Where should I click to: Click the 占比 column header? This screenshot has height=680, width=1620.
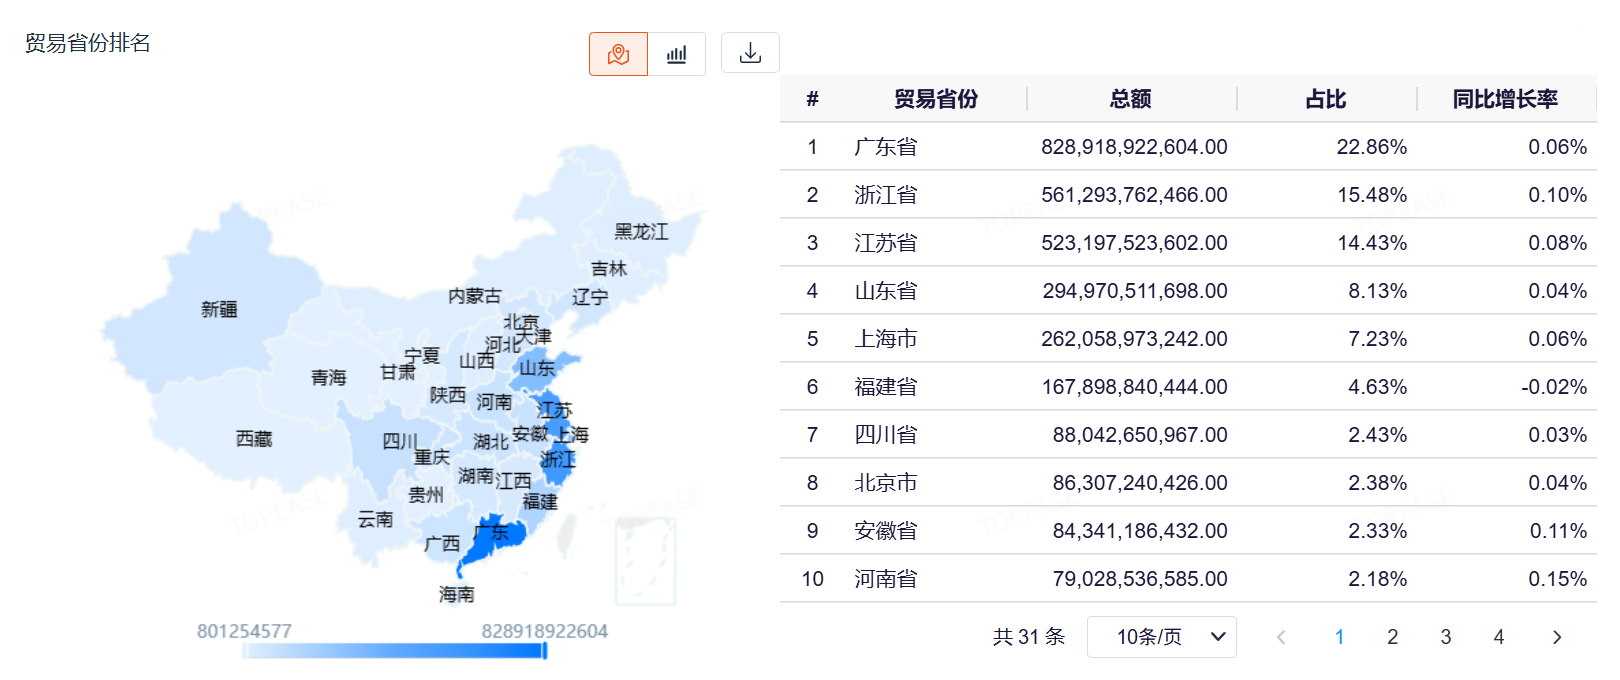coord(1326,99)
